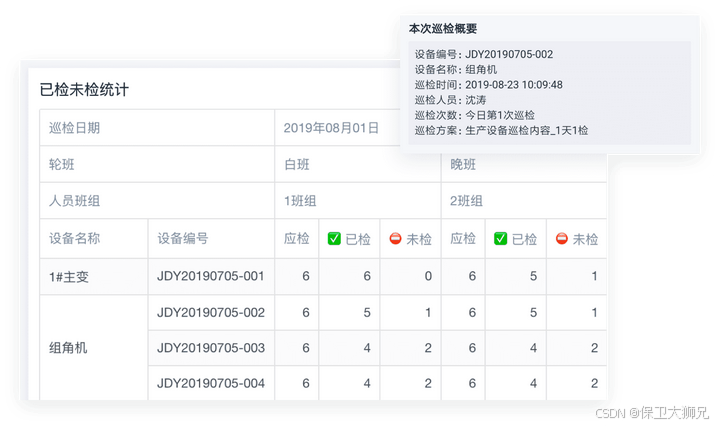Screen dimensions: 720x426
Task: Click 白班 未检 value 2 for JDY20190705-003
Action: pyautogui.click(x=428, y=348)
